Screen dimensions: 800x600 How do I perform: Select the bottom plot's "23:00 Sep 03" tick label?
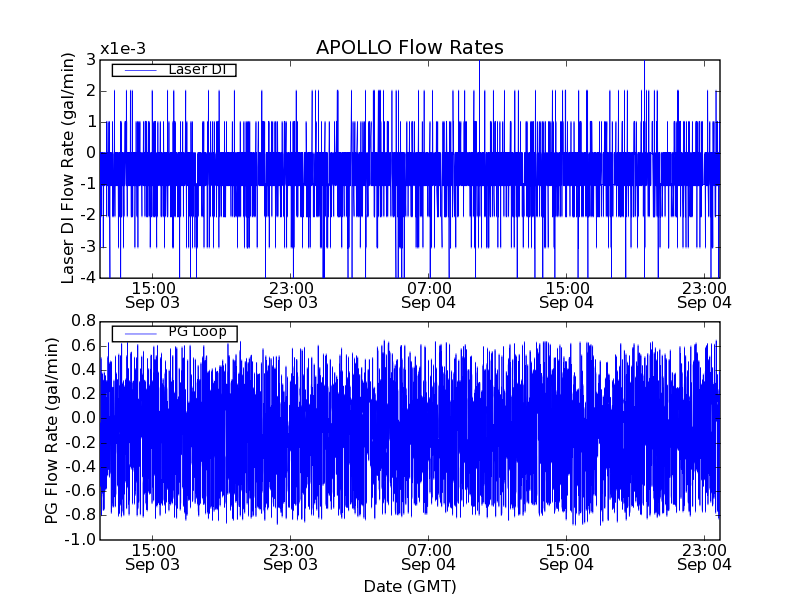pyautogui.click(x=291, y=557)
